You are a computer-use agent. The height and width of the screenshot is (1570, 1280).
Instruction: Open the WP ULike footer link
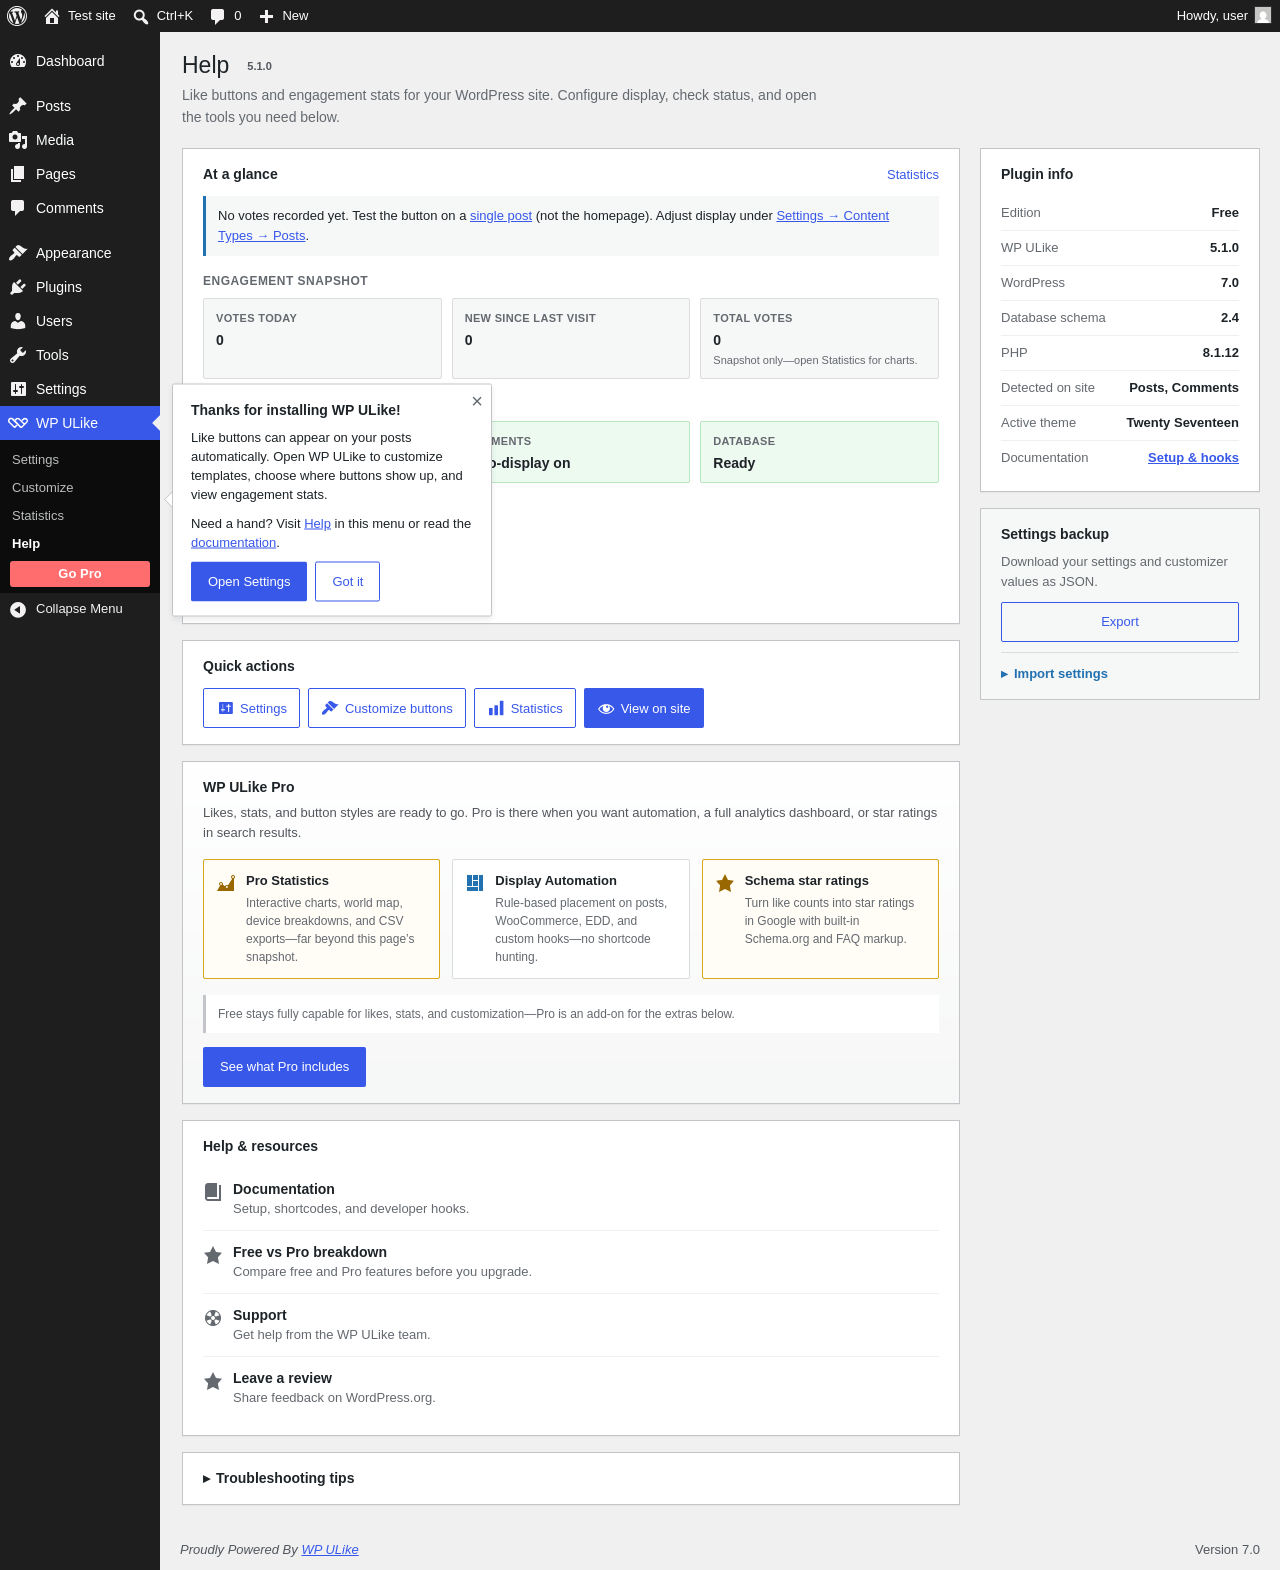[330, 1550]
